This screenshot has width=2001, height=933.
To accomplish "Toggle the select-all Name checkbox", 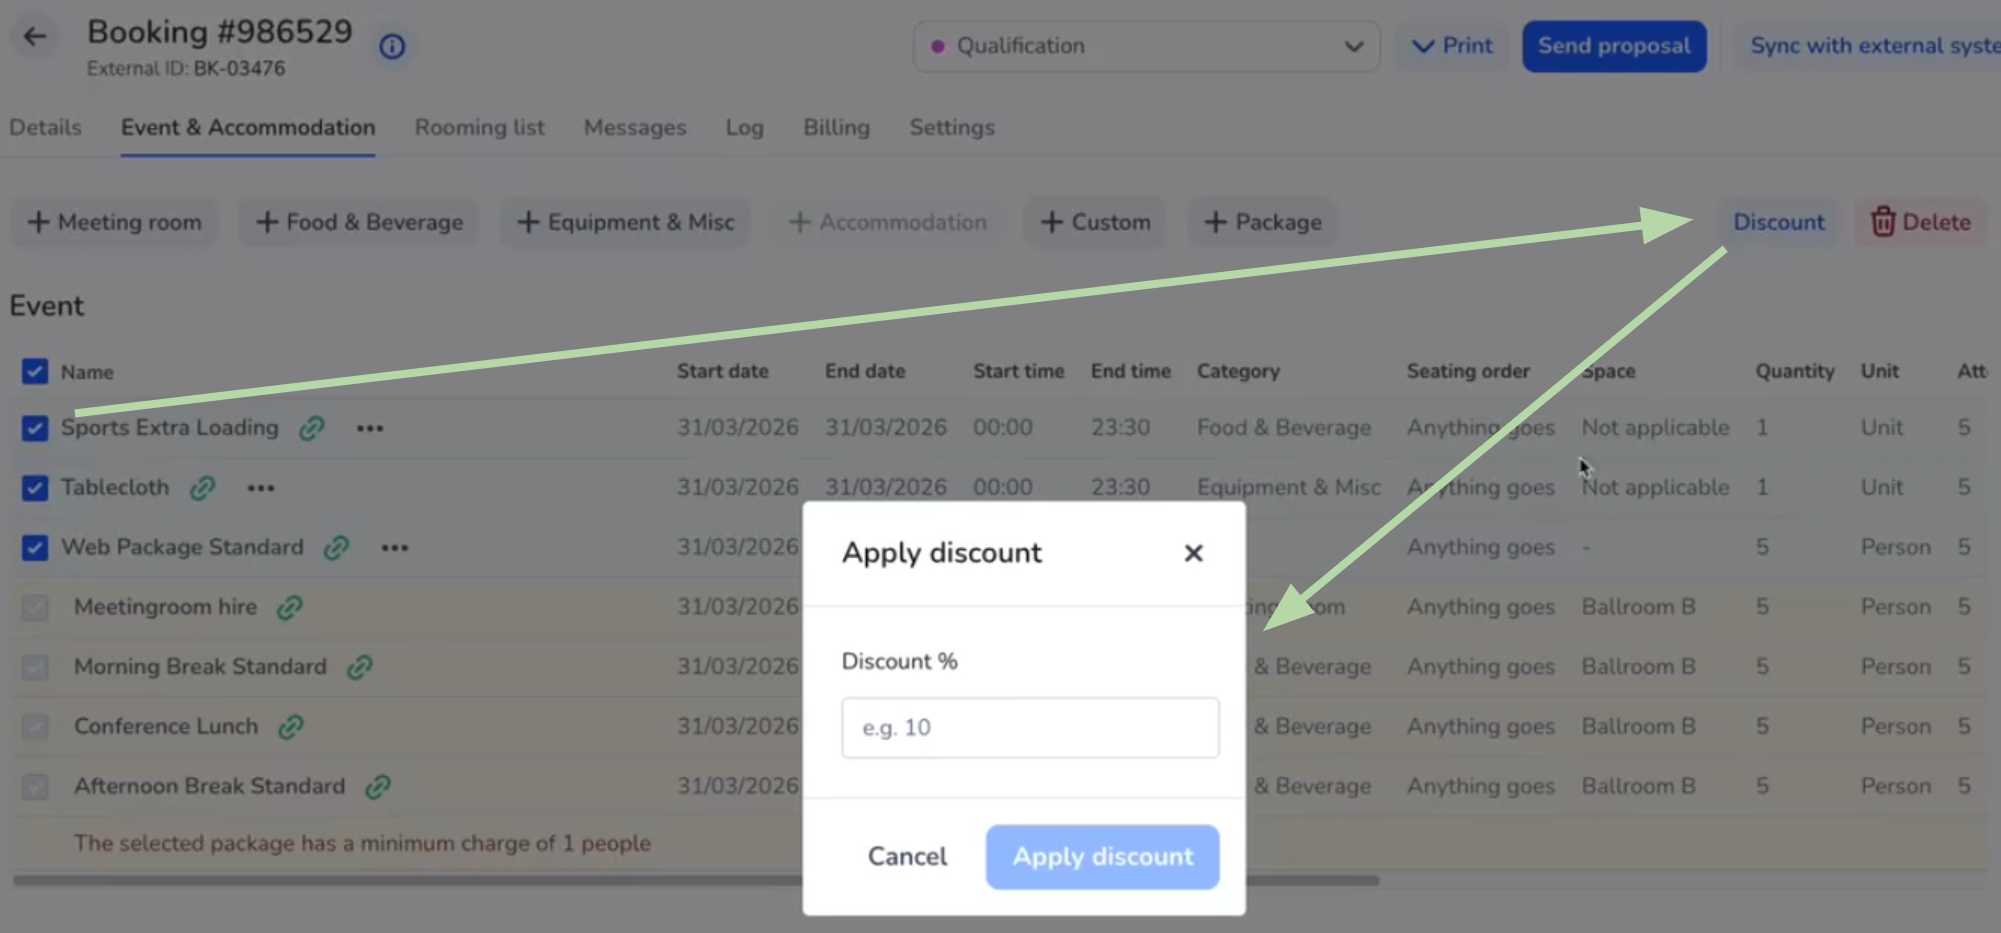I will point(35,372).
